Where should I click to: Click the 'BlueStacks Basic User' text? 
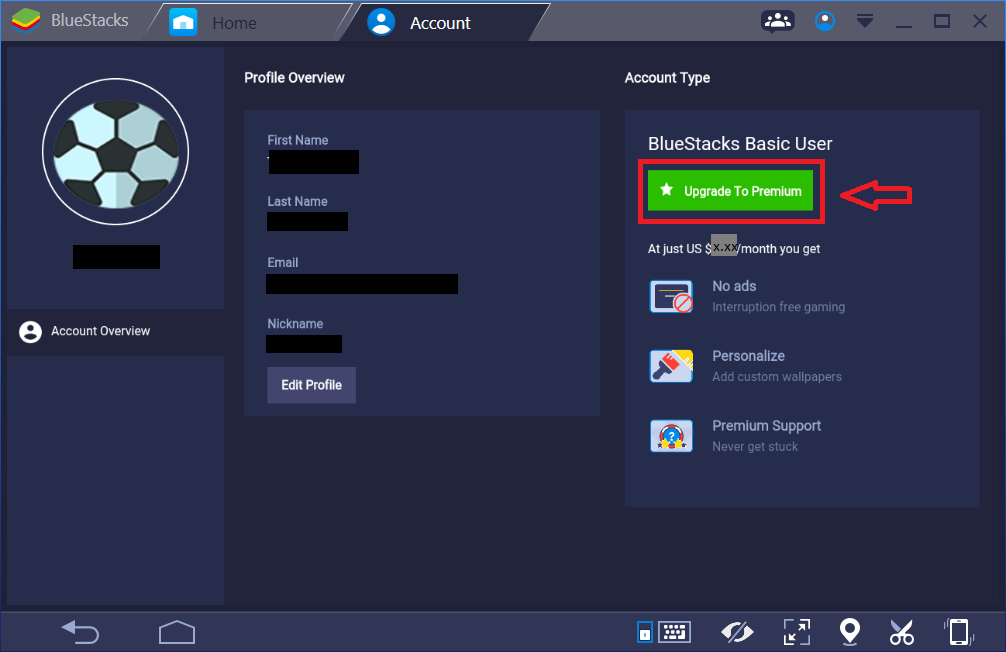point(740,144)
